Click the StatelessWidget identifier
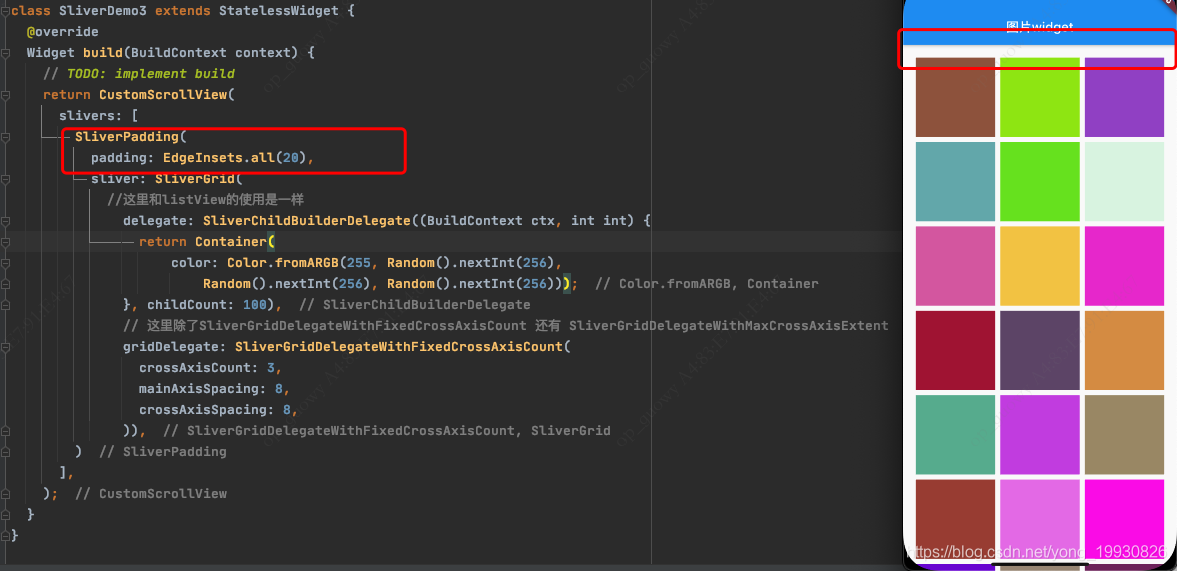This screenshot has width=1177, height=571. click(278, 11)
